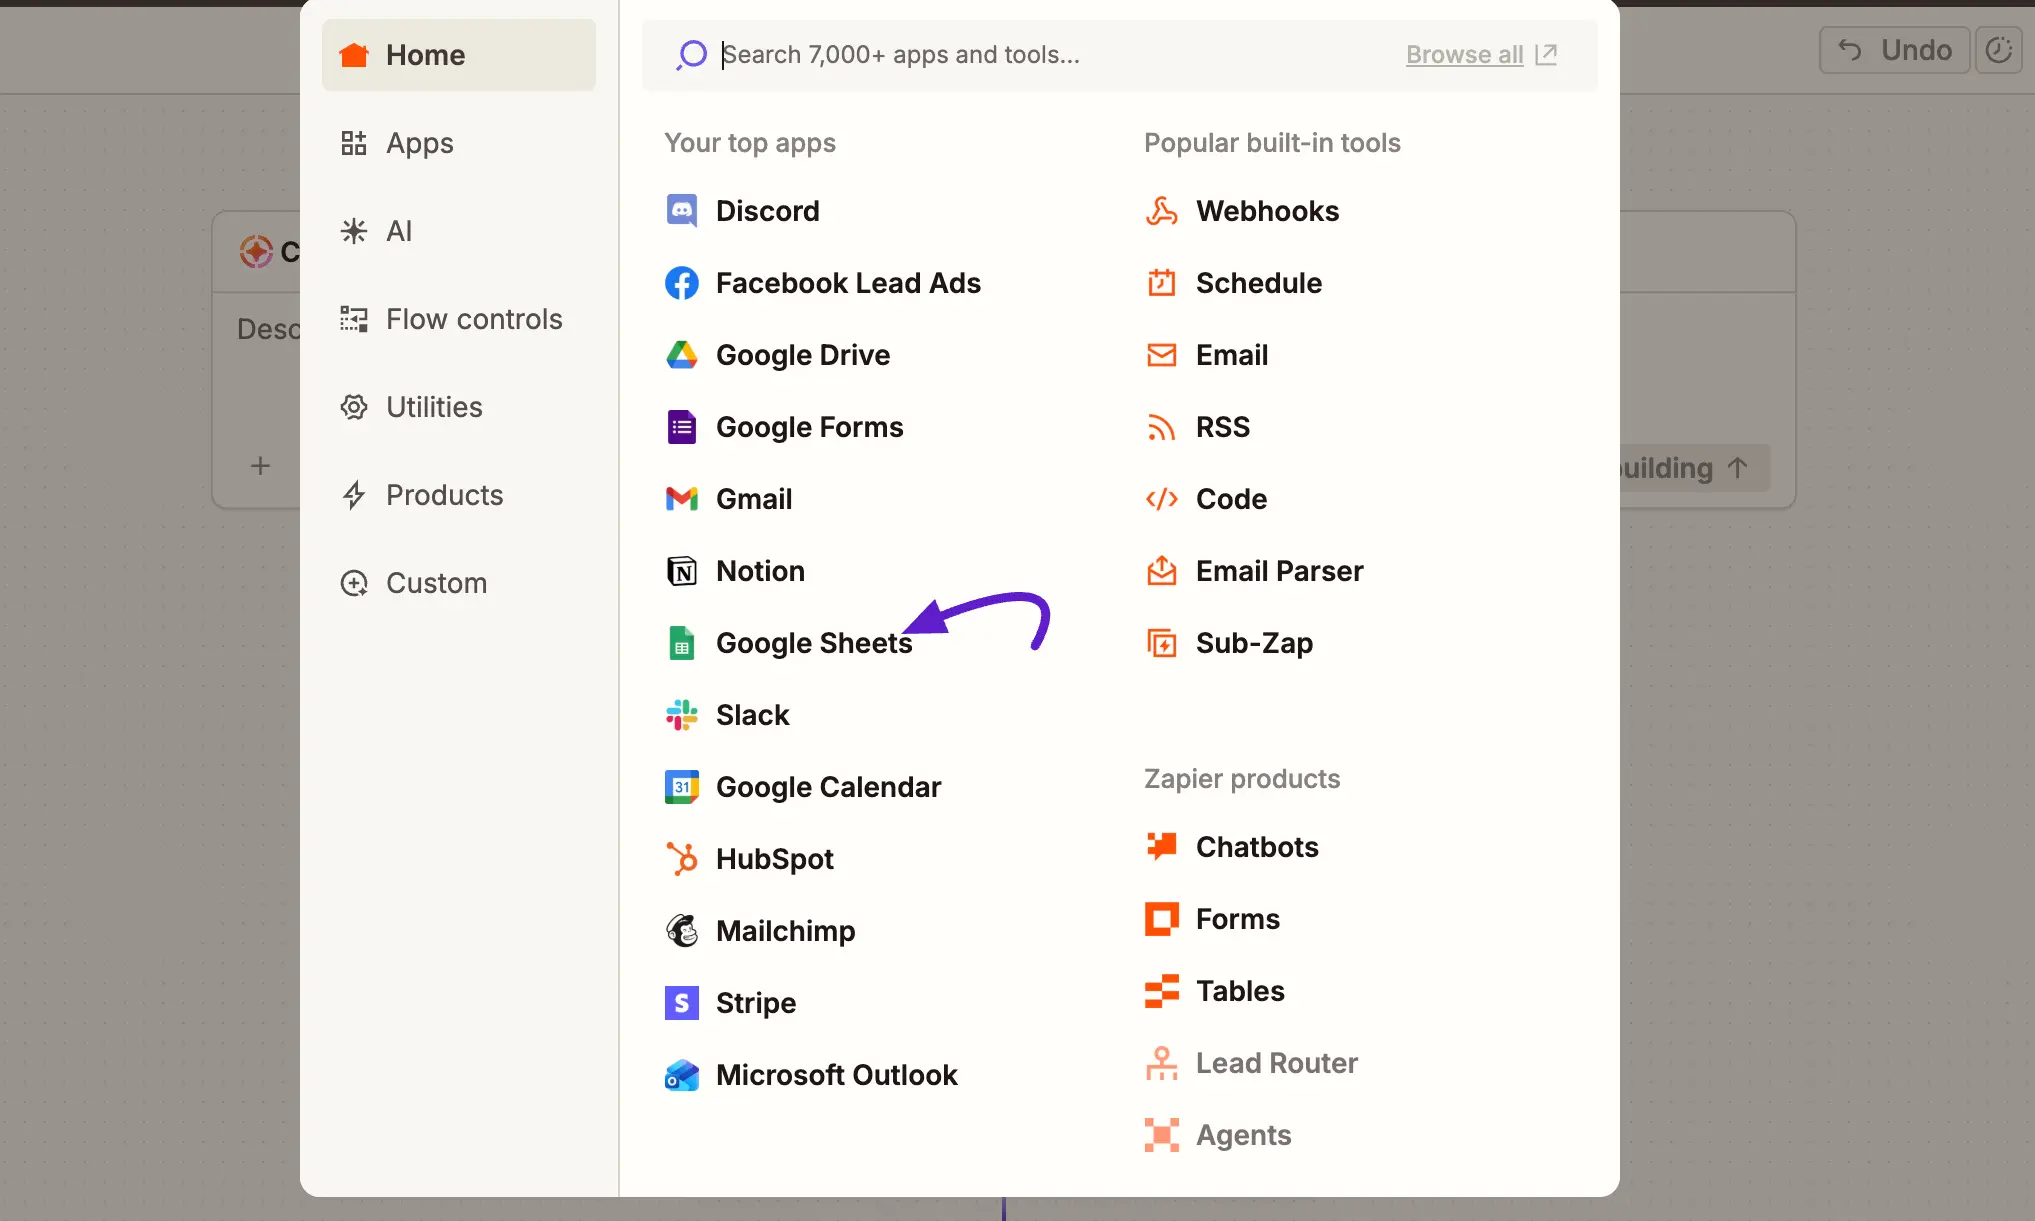Click the Gmail envelope icon
This screenshot has width=2035, height=1221.
click(x=681, y=499)
